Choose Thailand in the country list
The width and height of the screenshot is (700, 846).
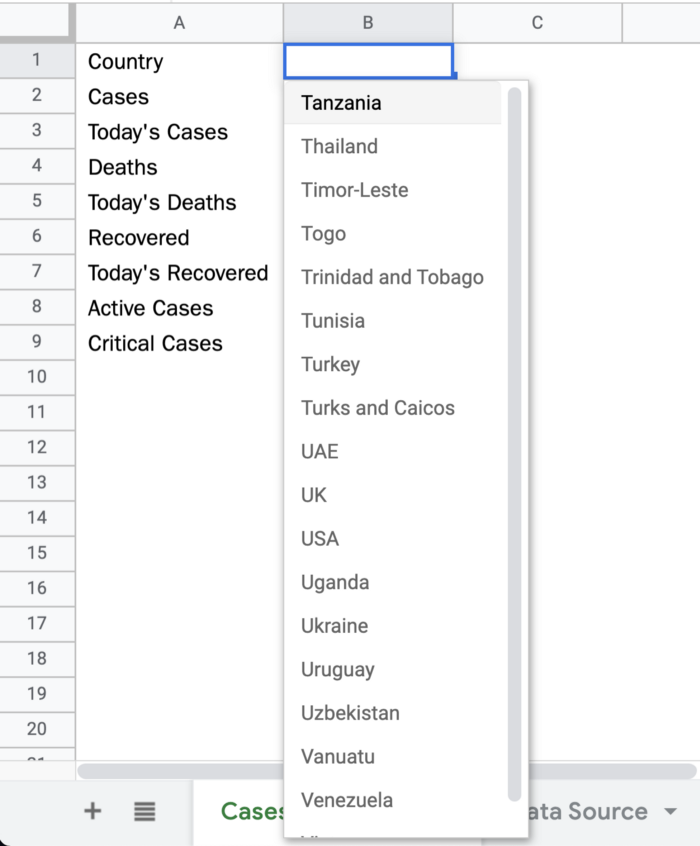pyautogui.click(x=339, y=146)
